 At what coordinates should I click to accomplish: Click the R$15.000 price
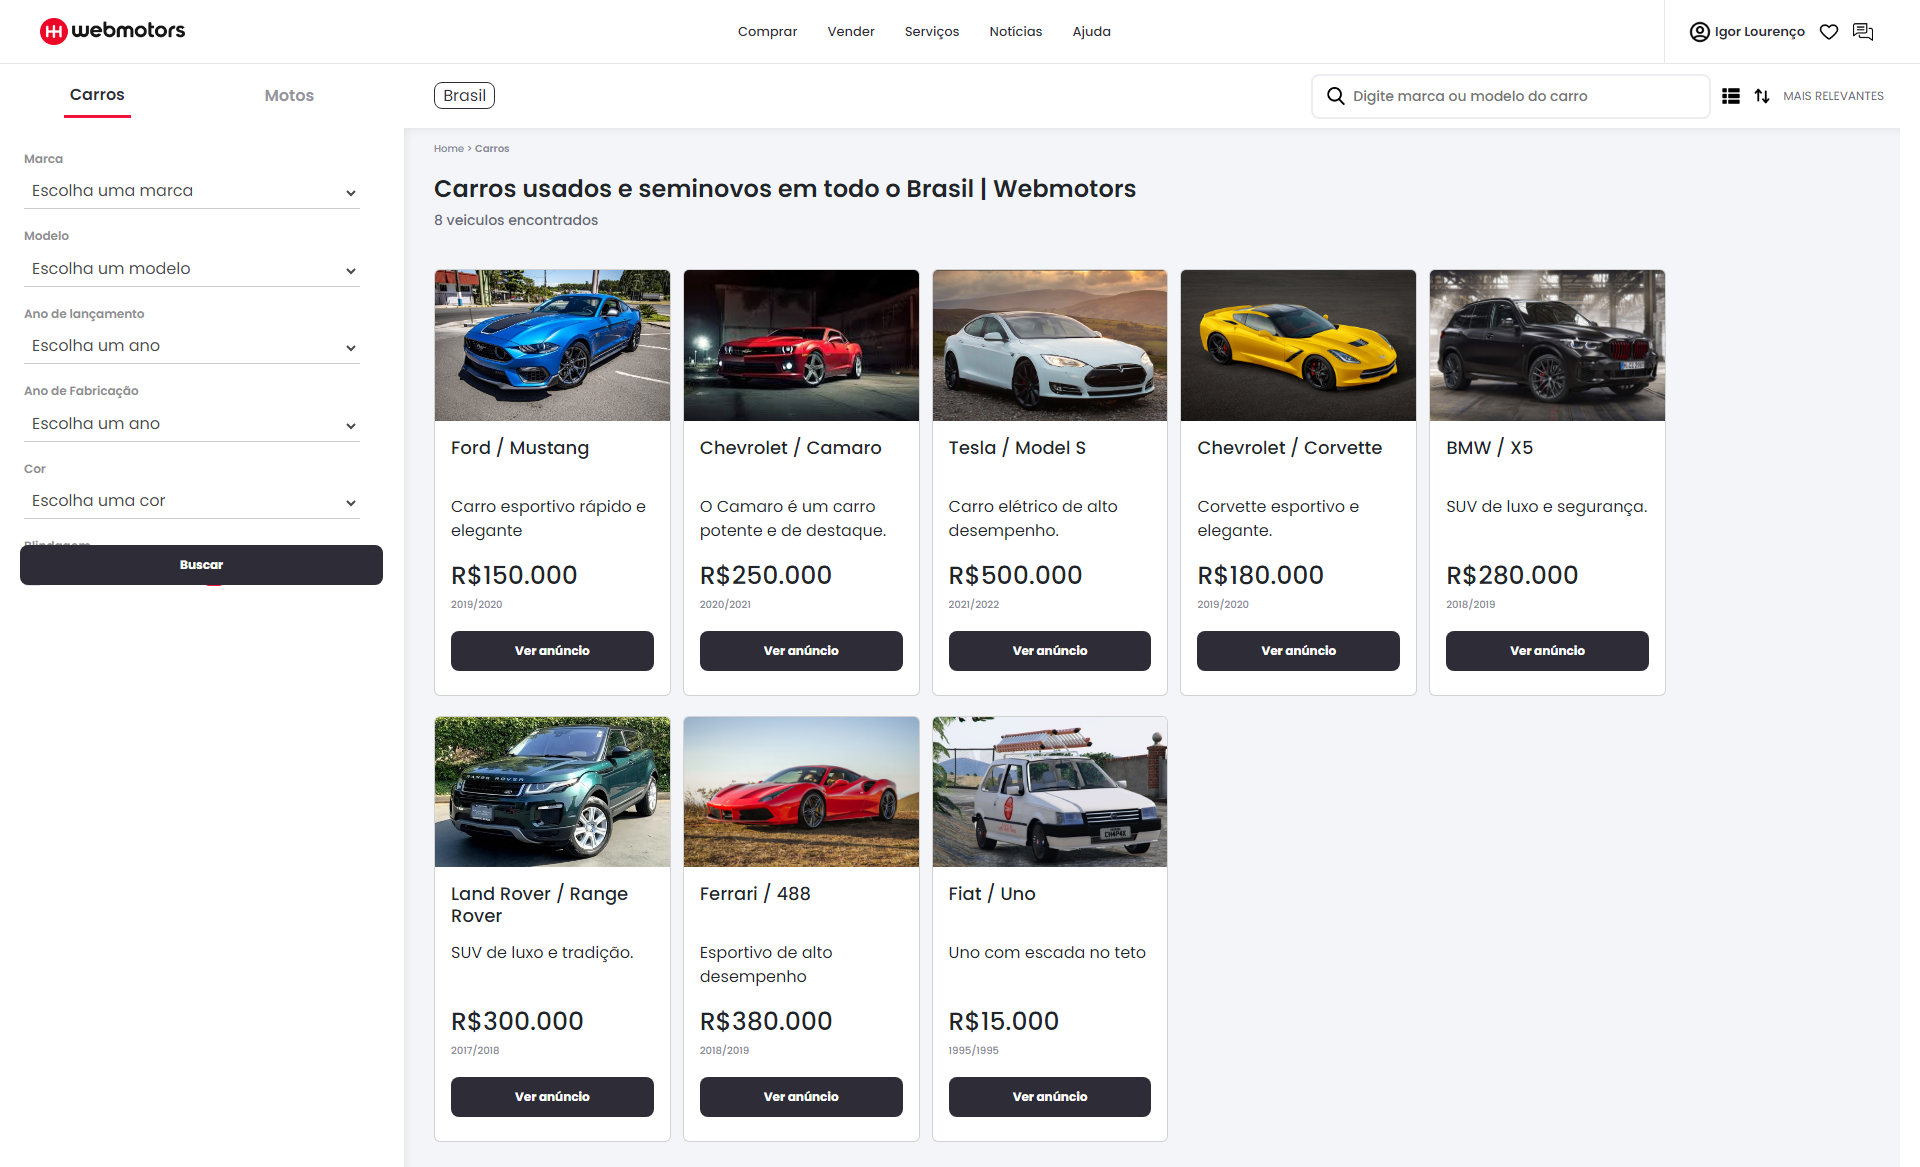[x=1003, y=1021]
